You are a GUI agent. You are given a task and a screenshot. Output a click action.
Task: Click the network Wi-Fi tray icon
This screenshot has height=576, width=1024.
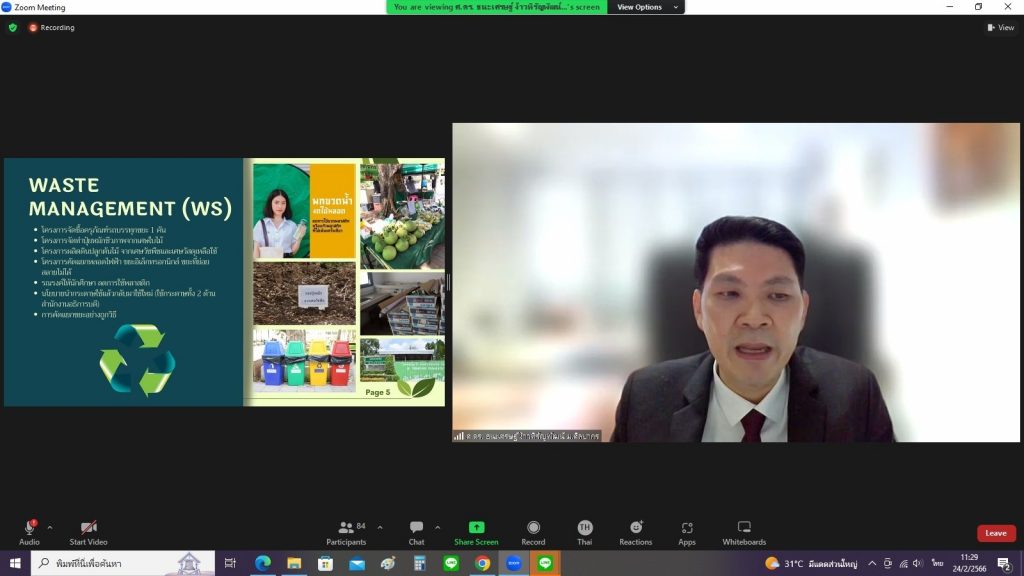click(904, 563)
